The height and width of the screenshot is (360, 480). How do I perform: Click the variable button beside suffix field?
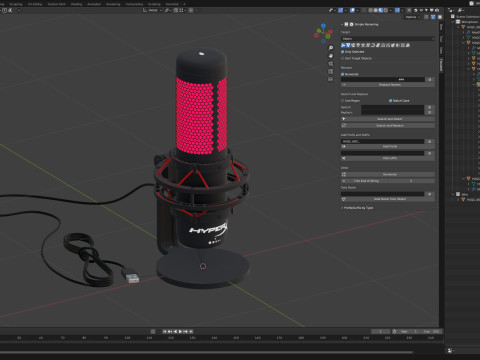pyautogui.click(x=430, y=153)
